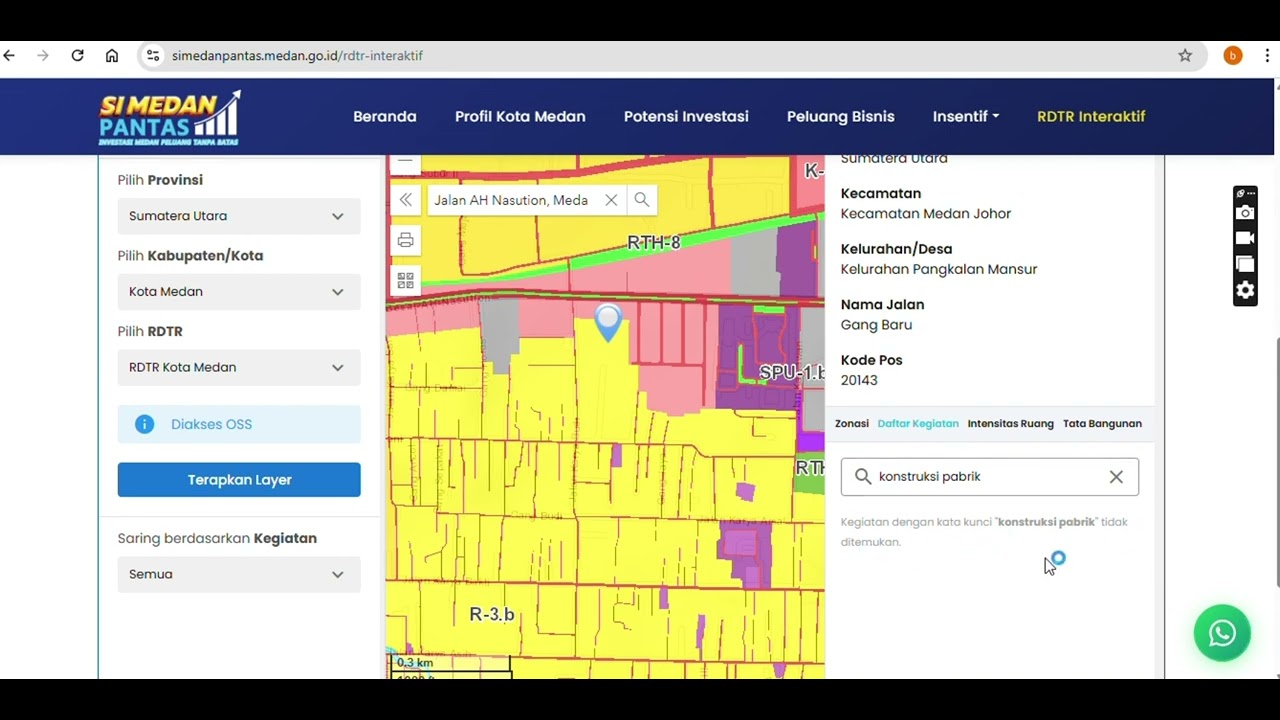Screen dimensions: 1280x720
Task: Open the Intensitas Ruang tab
Action: [x=1011, y=424]
